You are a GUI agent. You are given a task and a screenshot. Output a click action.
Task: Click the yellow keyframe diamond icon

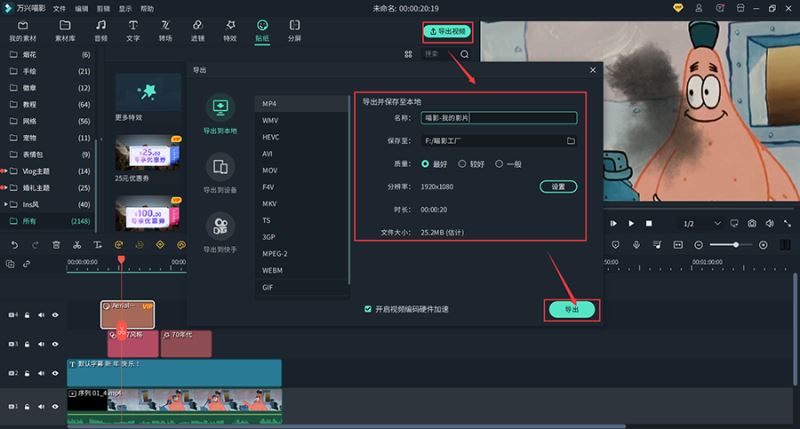[160, 245]
